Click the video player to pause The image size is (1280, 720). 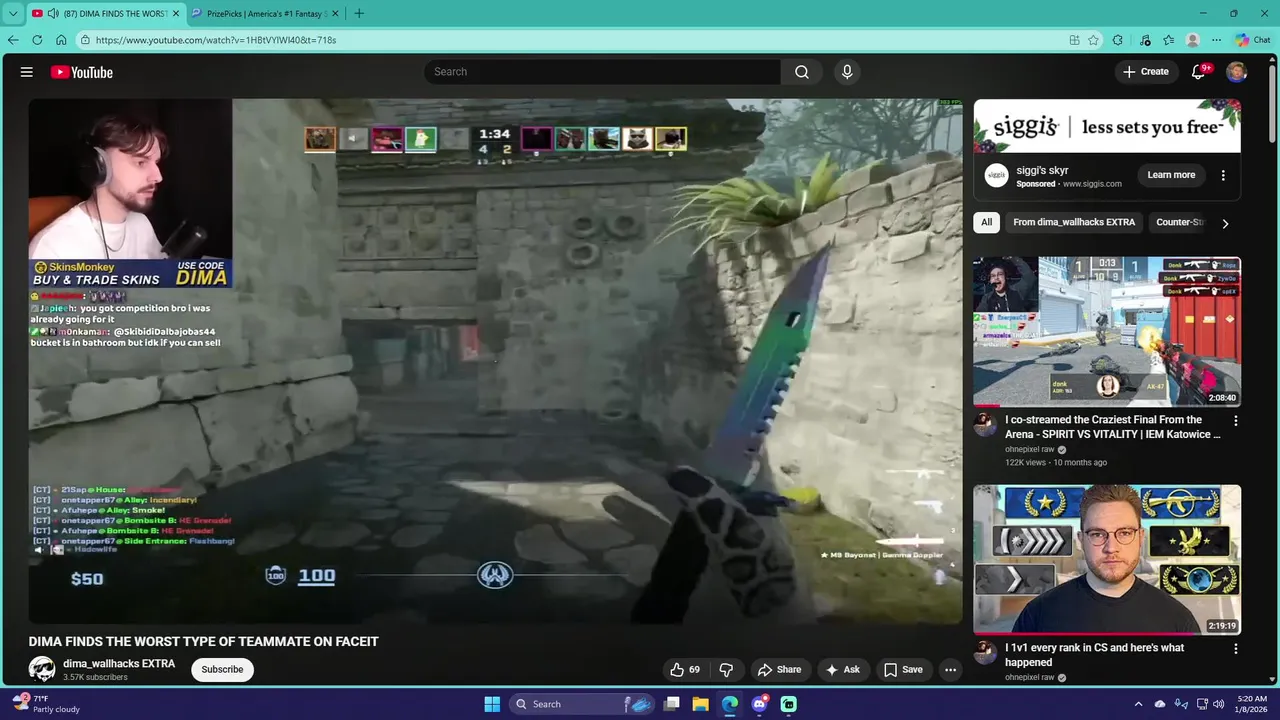tap(496, 360)
